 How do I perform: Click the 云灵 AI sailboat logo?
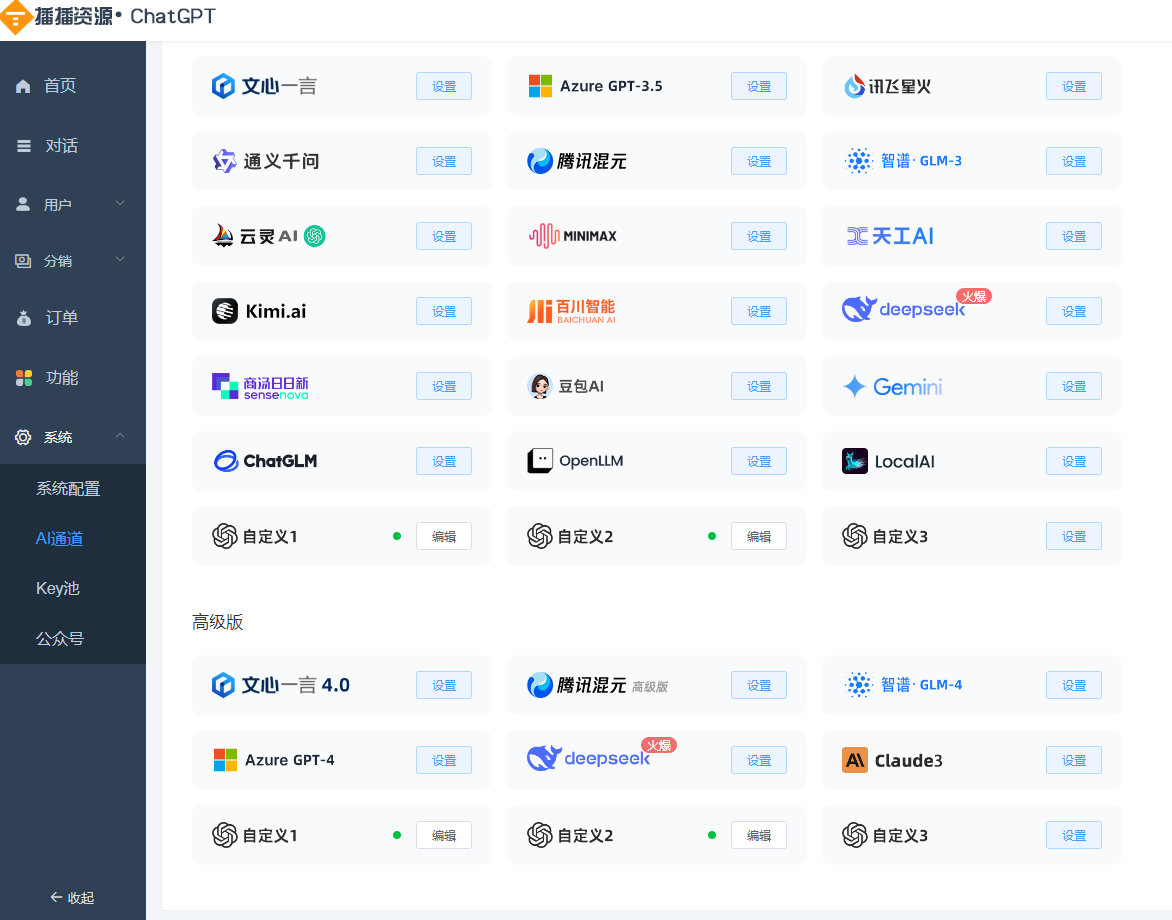[x=223, y=236]
